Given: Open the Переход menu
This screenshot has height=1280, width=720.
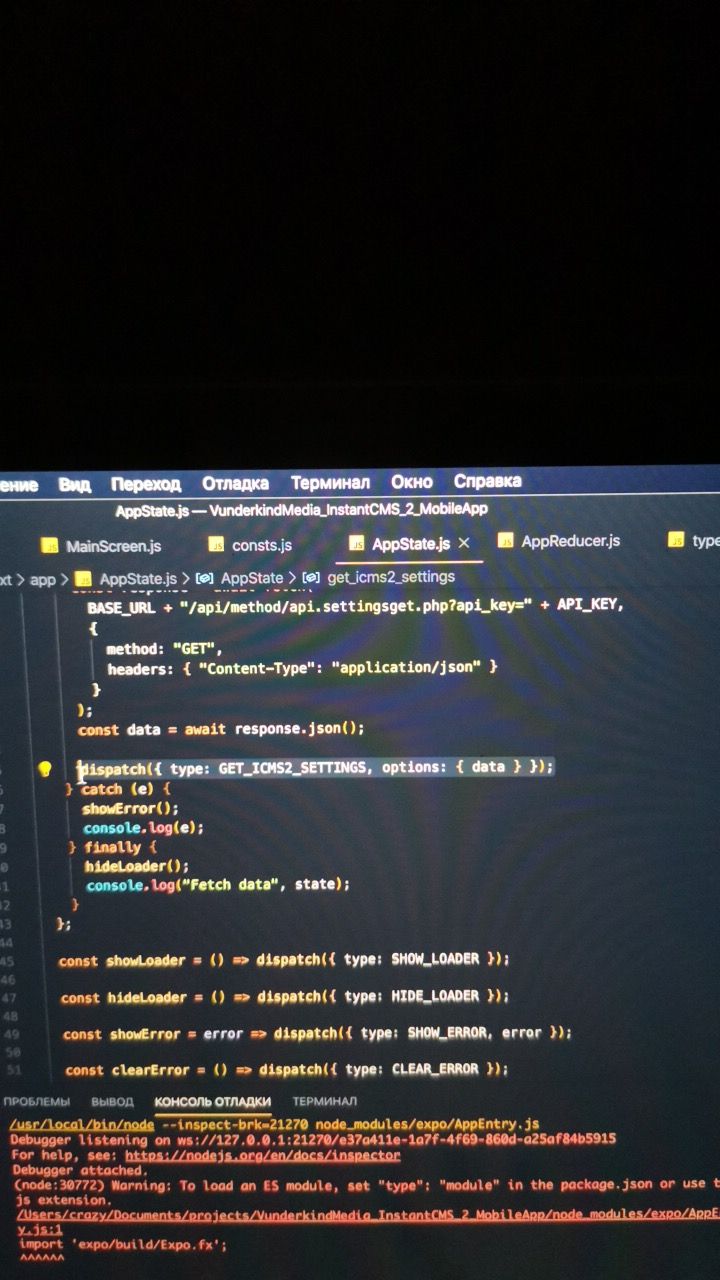Looking at the screenshot, I should [145, 484].
